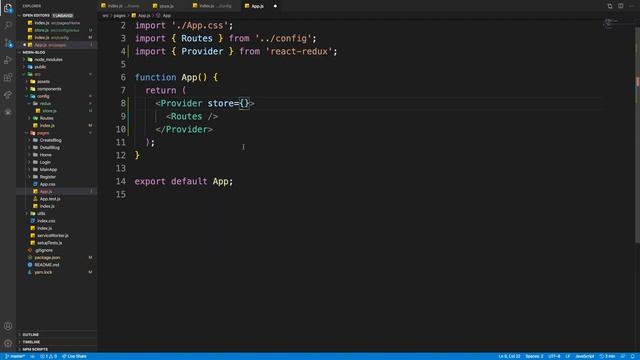640x360 pixels.
Task: Change the UTF-8 file encoding
Action: [x=554, y=356]
